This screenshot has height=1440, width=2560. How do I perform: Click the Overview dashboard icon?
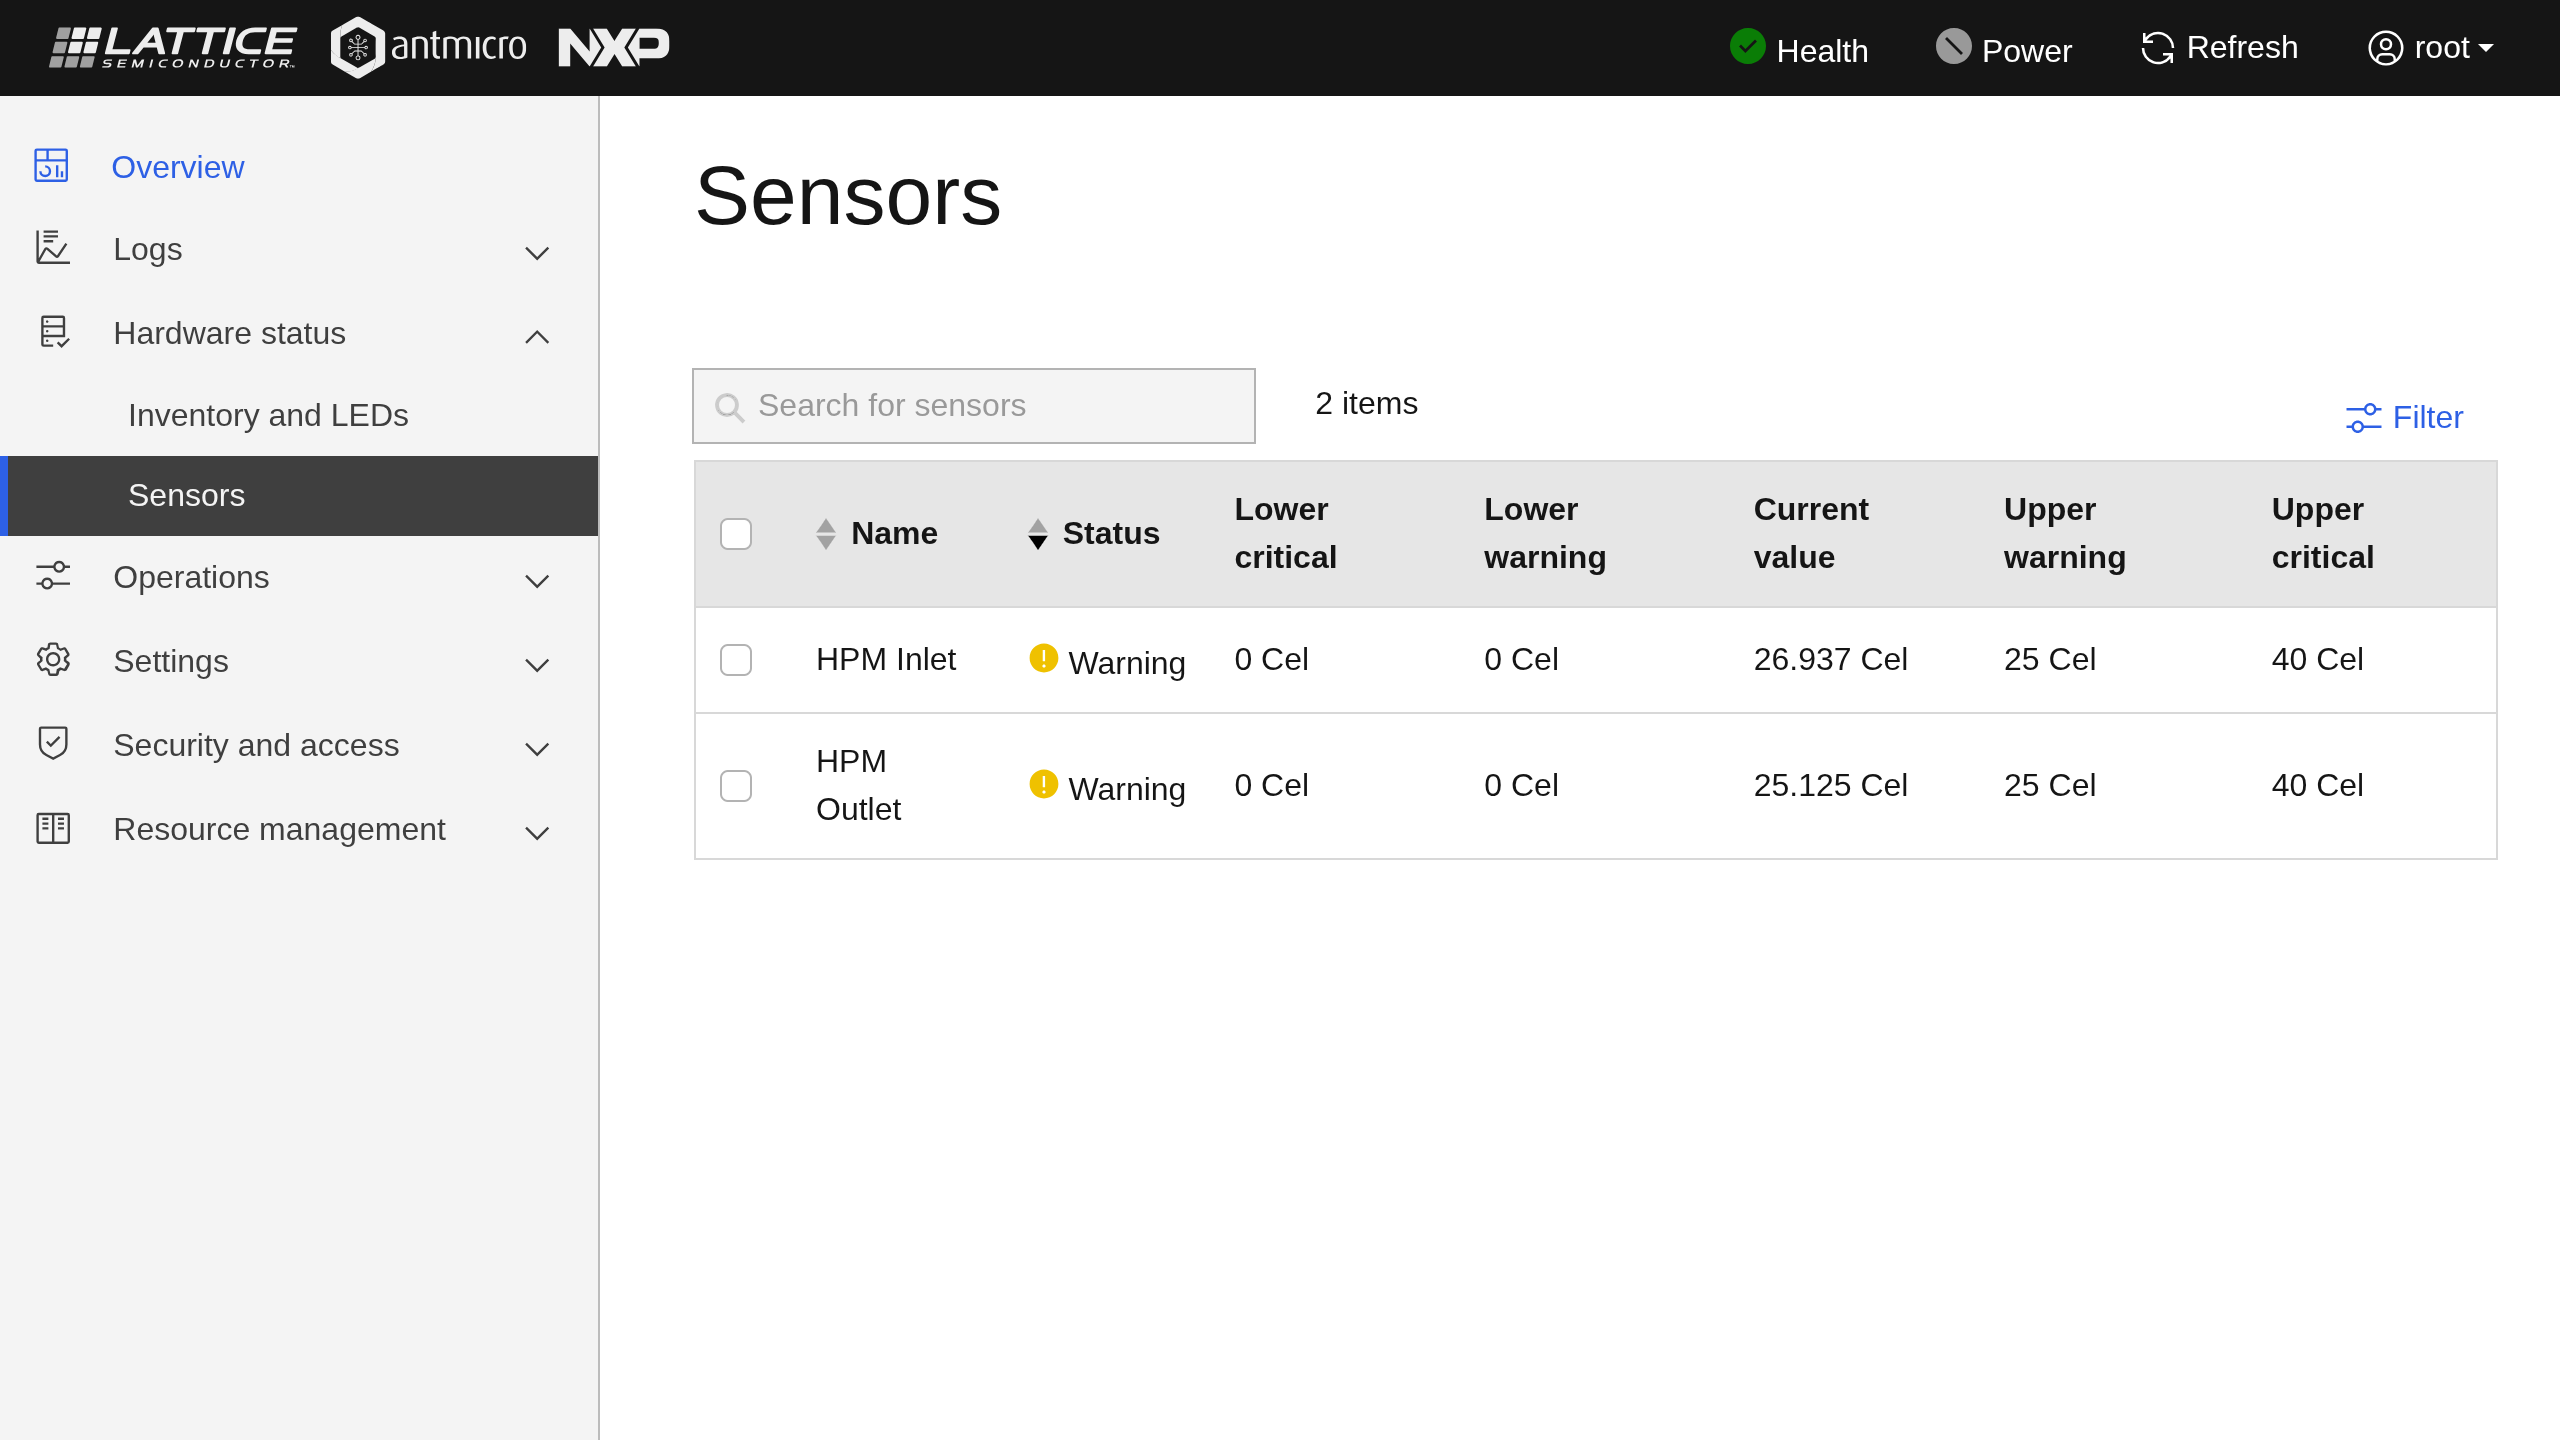(51, 166)
